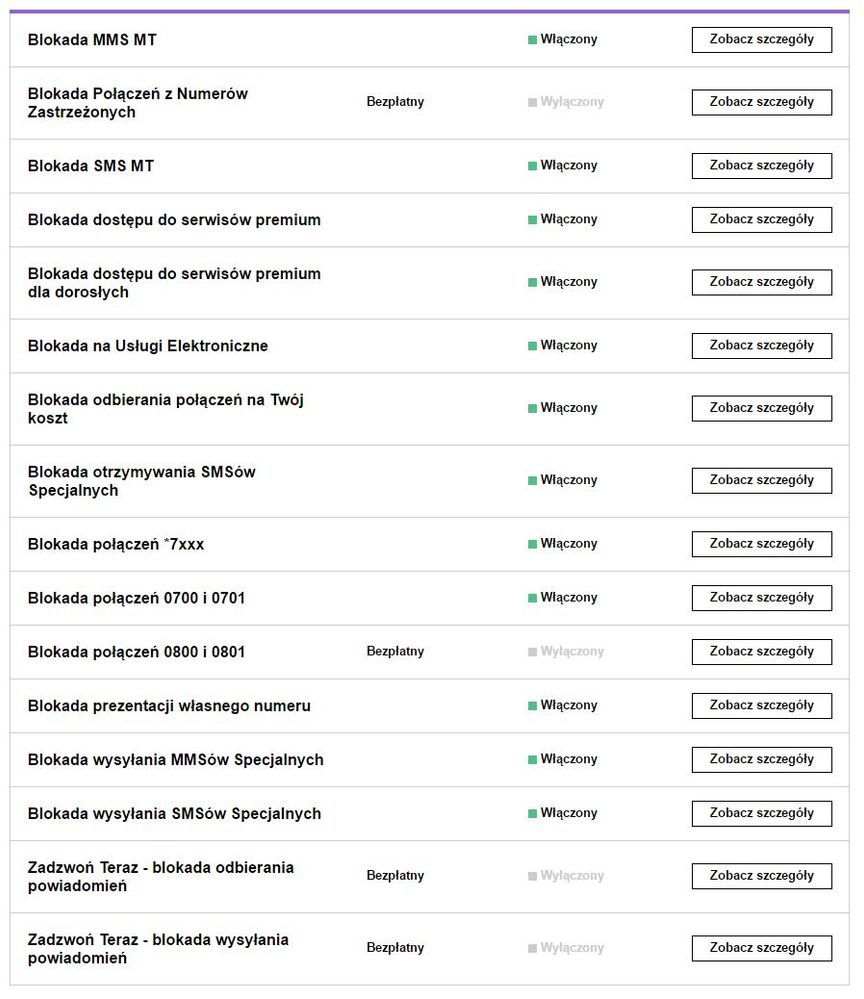Open details for Blokada prezentacji własnego numeru
This screenshot has width=864, height=999.
[x=761, y=706]
